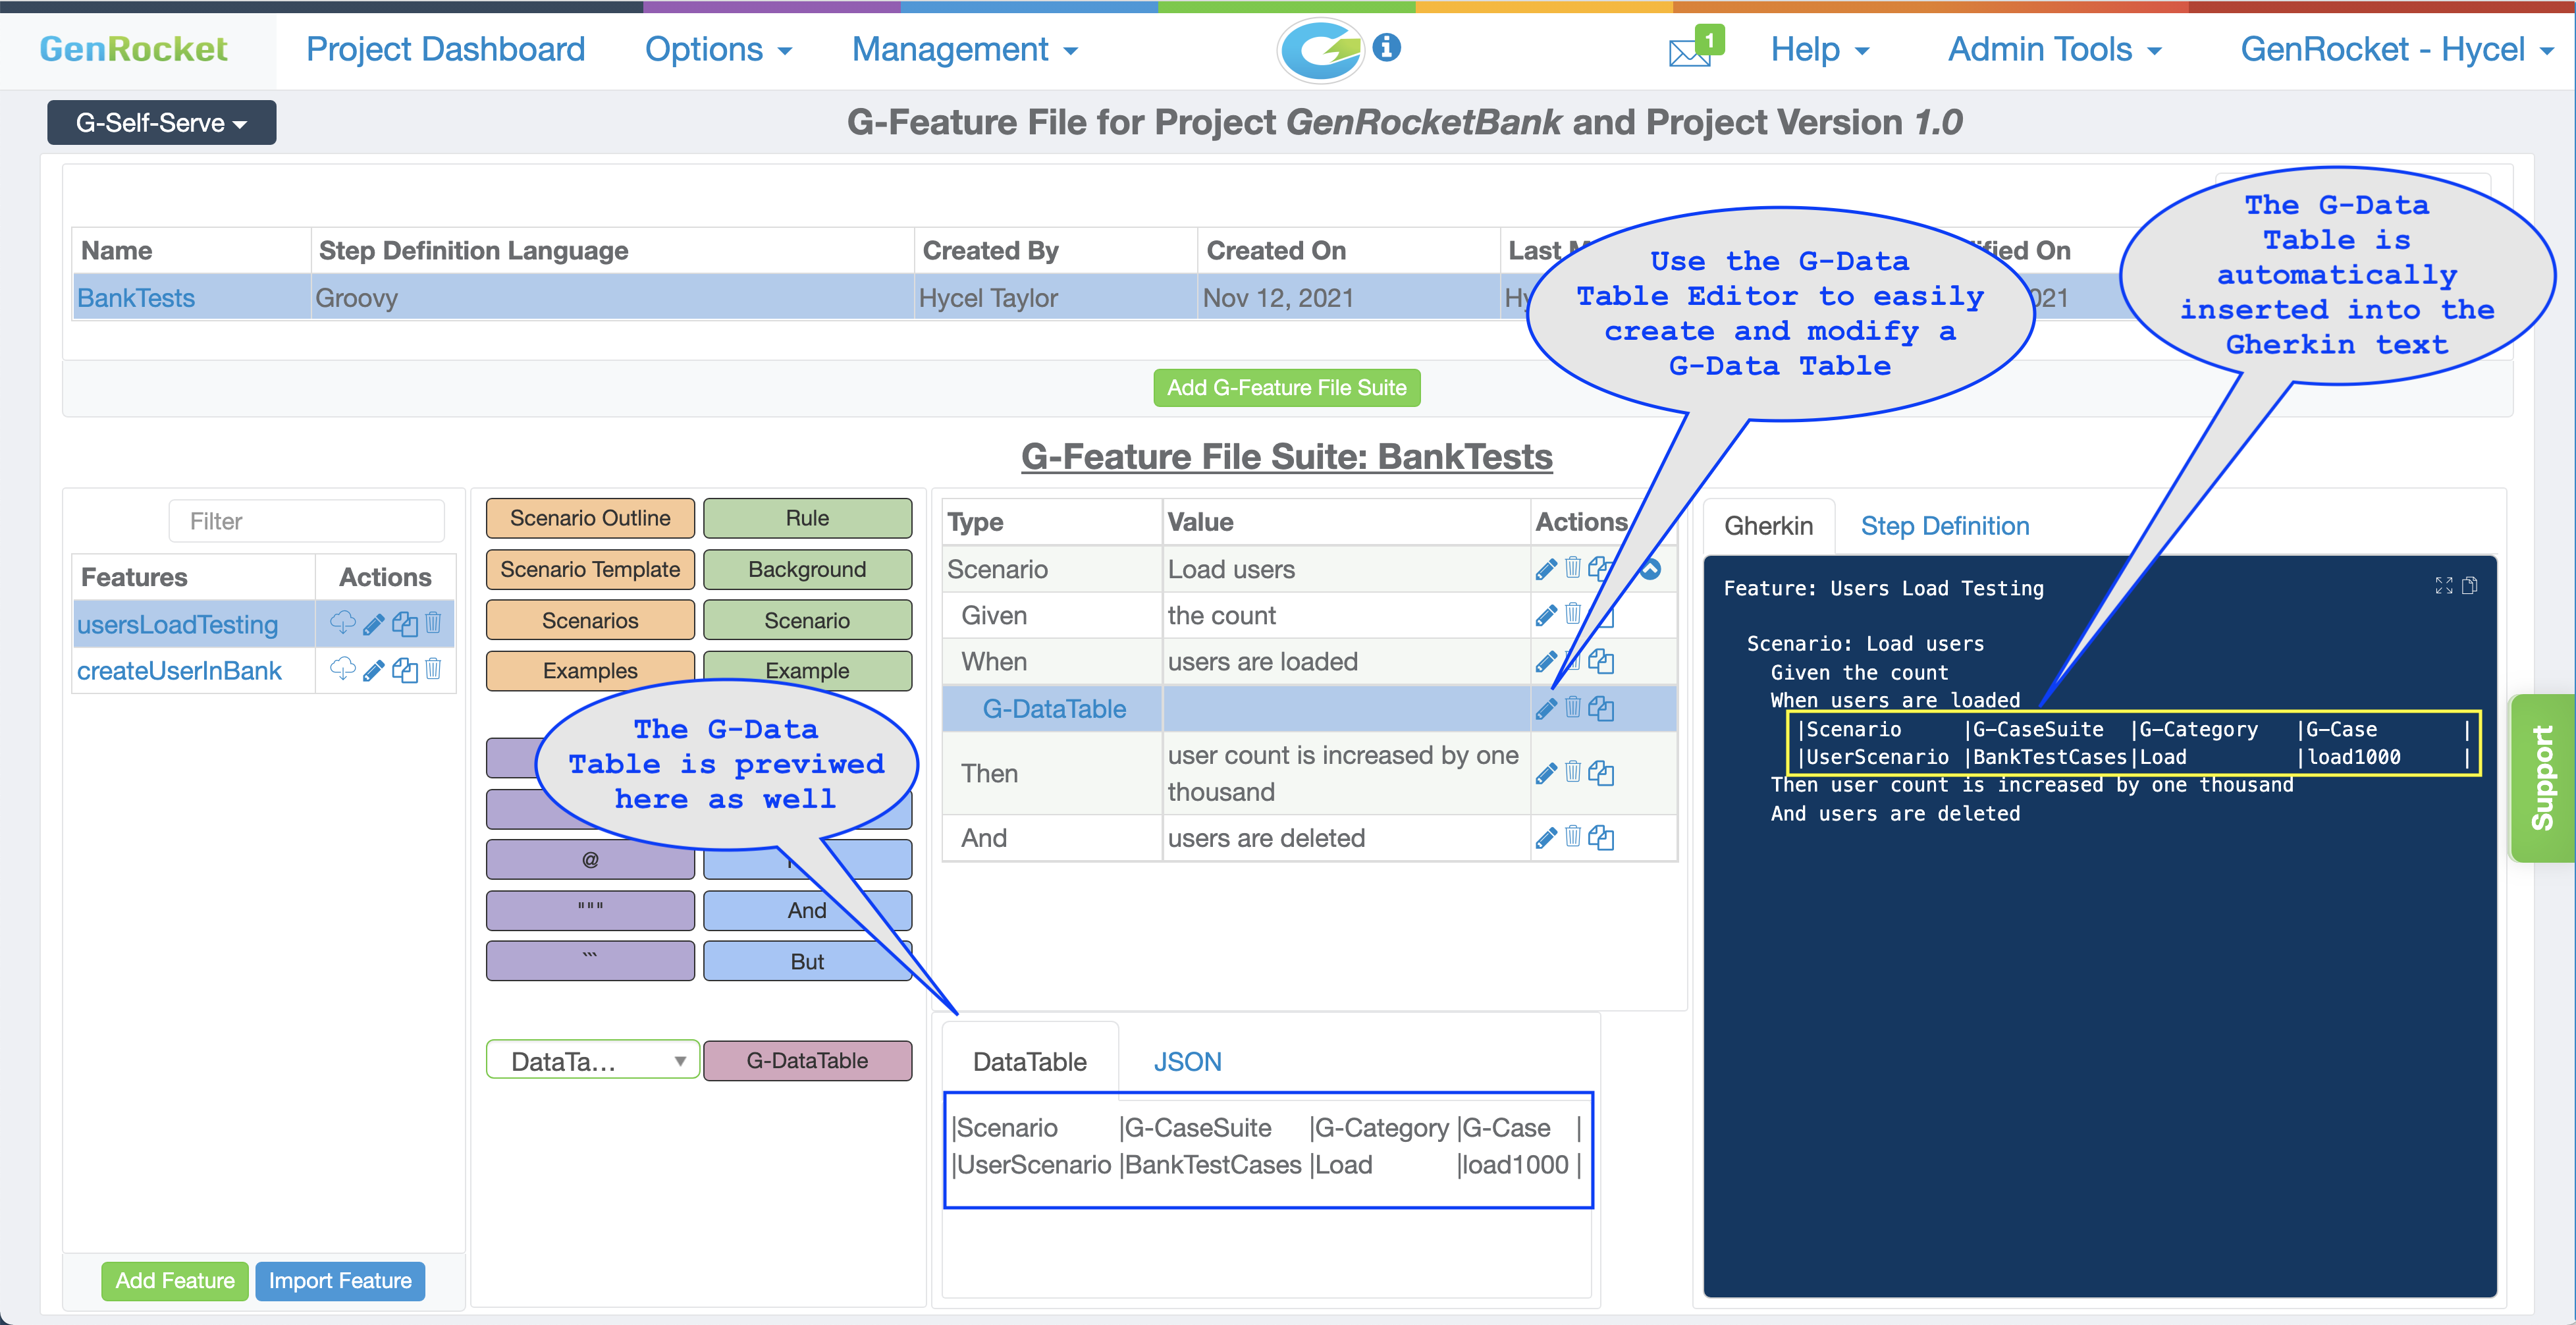Switch to the Step Definition tab
2576x1325 pixels.
[1944, 526]
